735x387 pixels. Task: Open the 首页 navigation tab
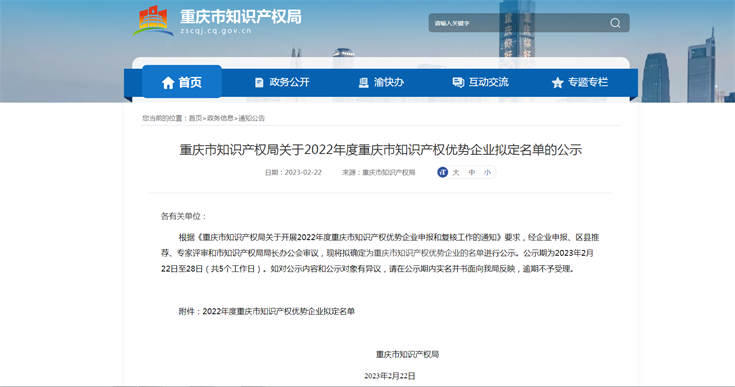point(182,82)
